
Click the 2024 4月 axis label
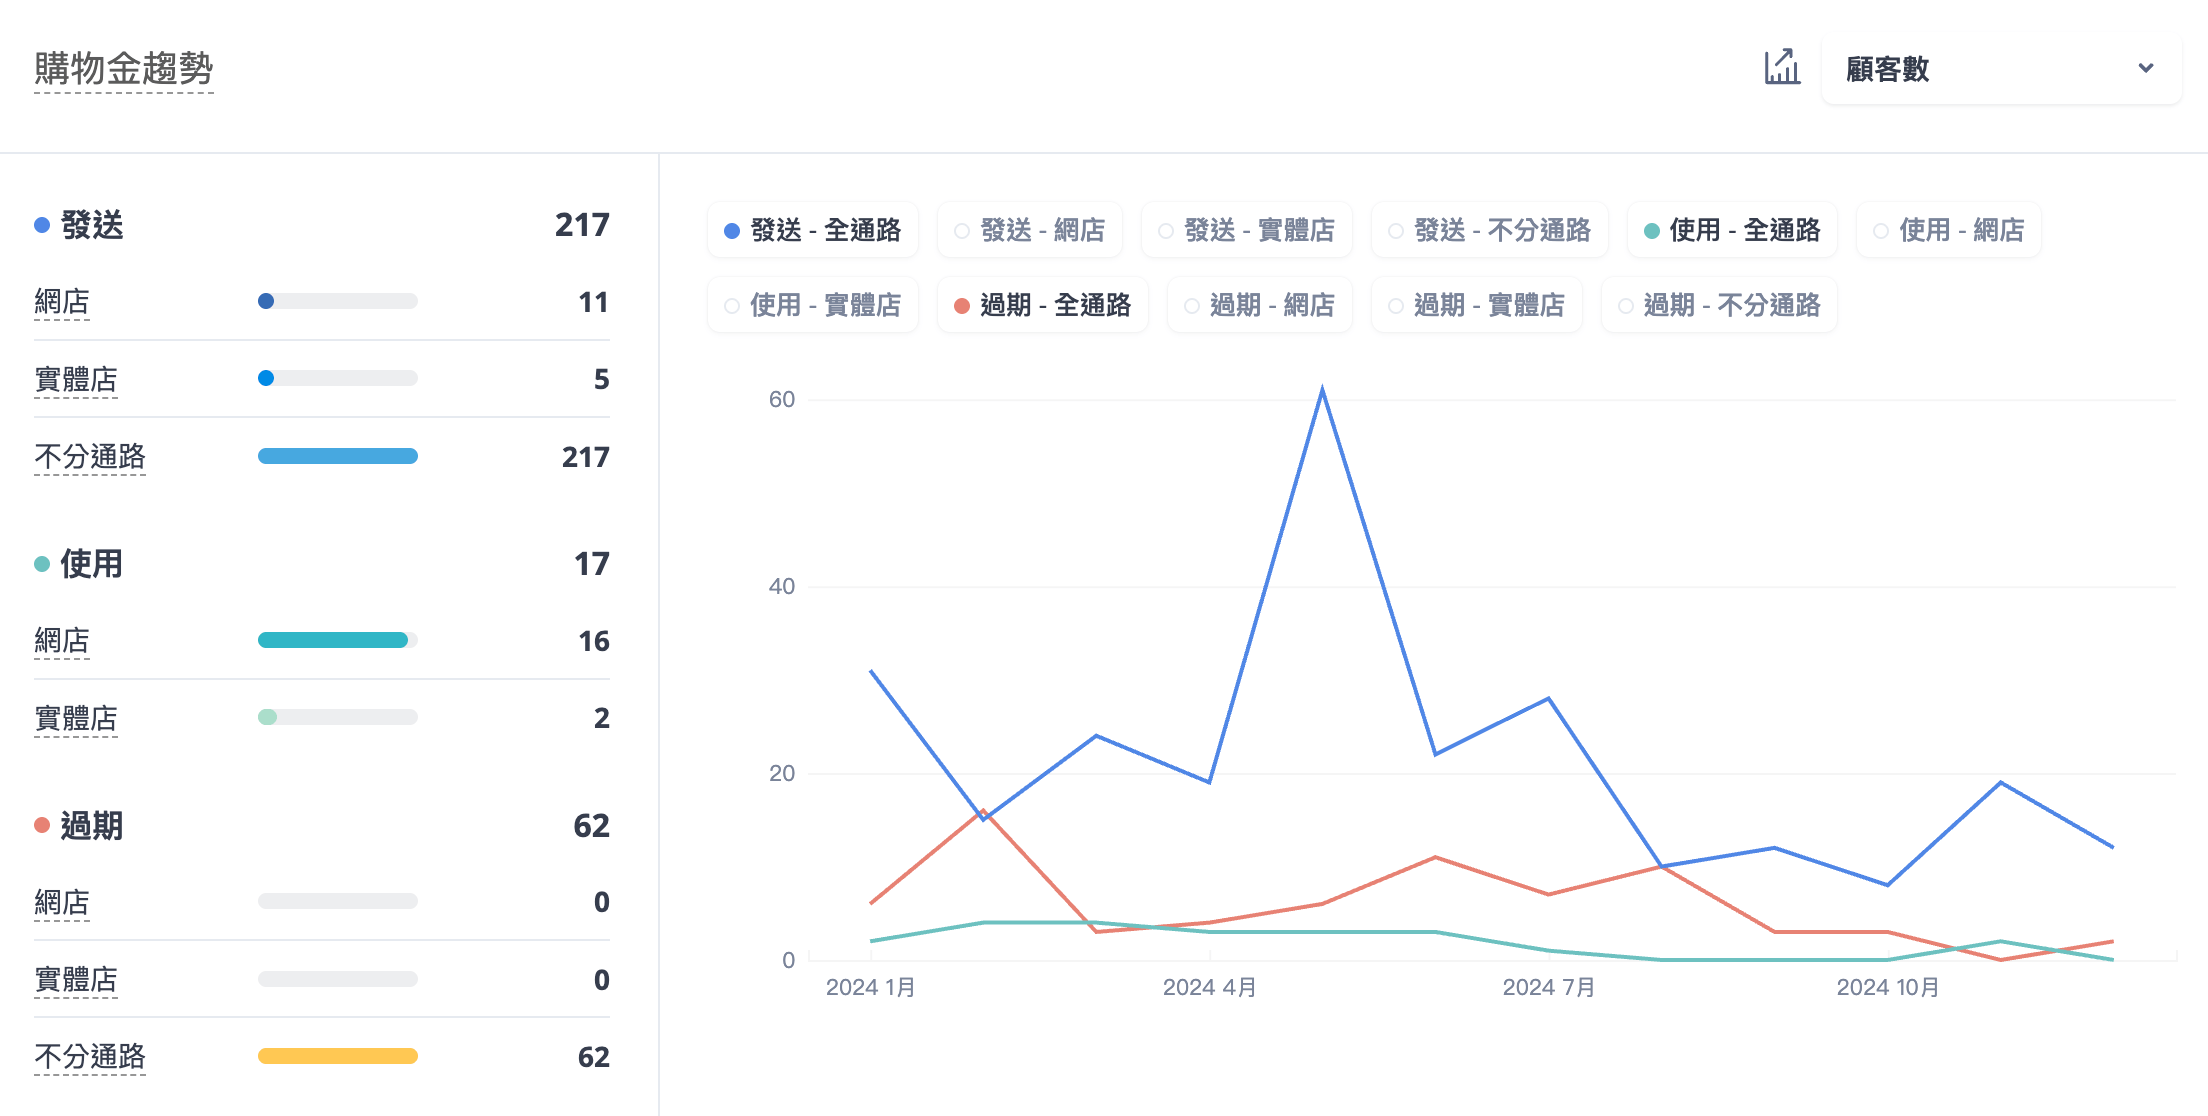click(x=1209, y=988)
